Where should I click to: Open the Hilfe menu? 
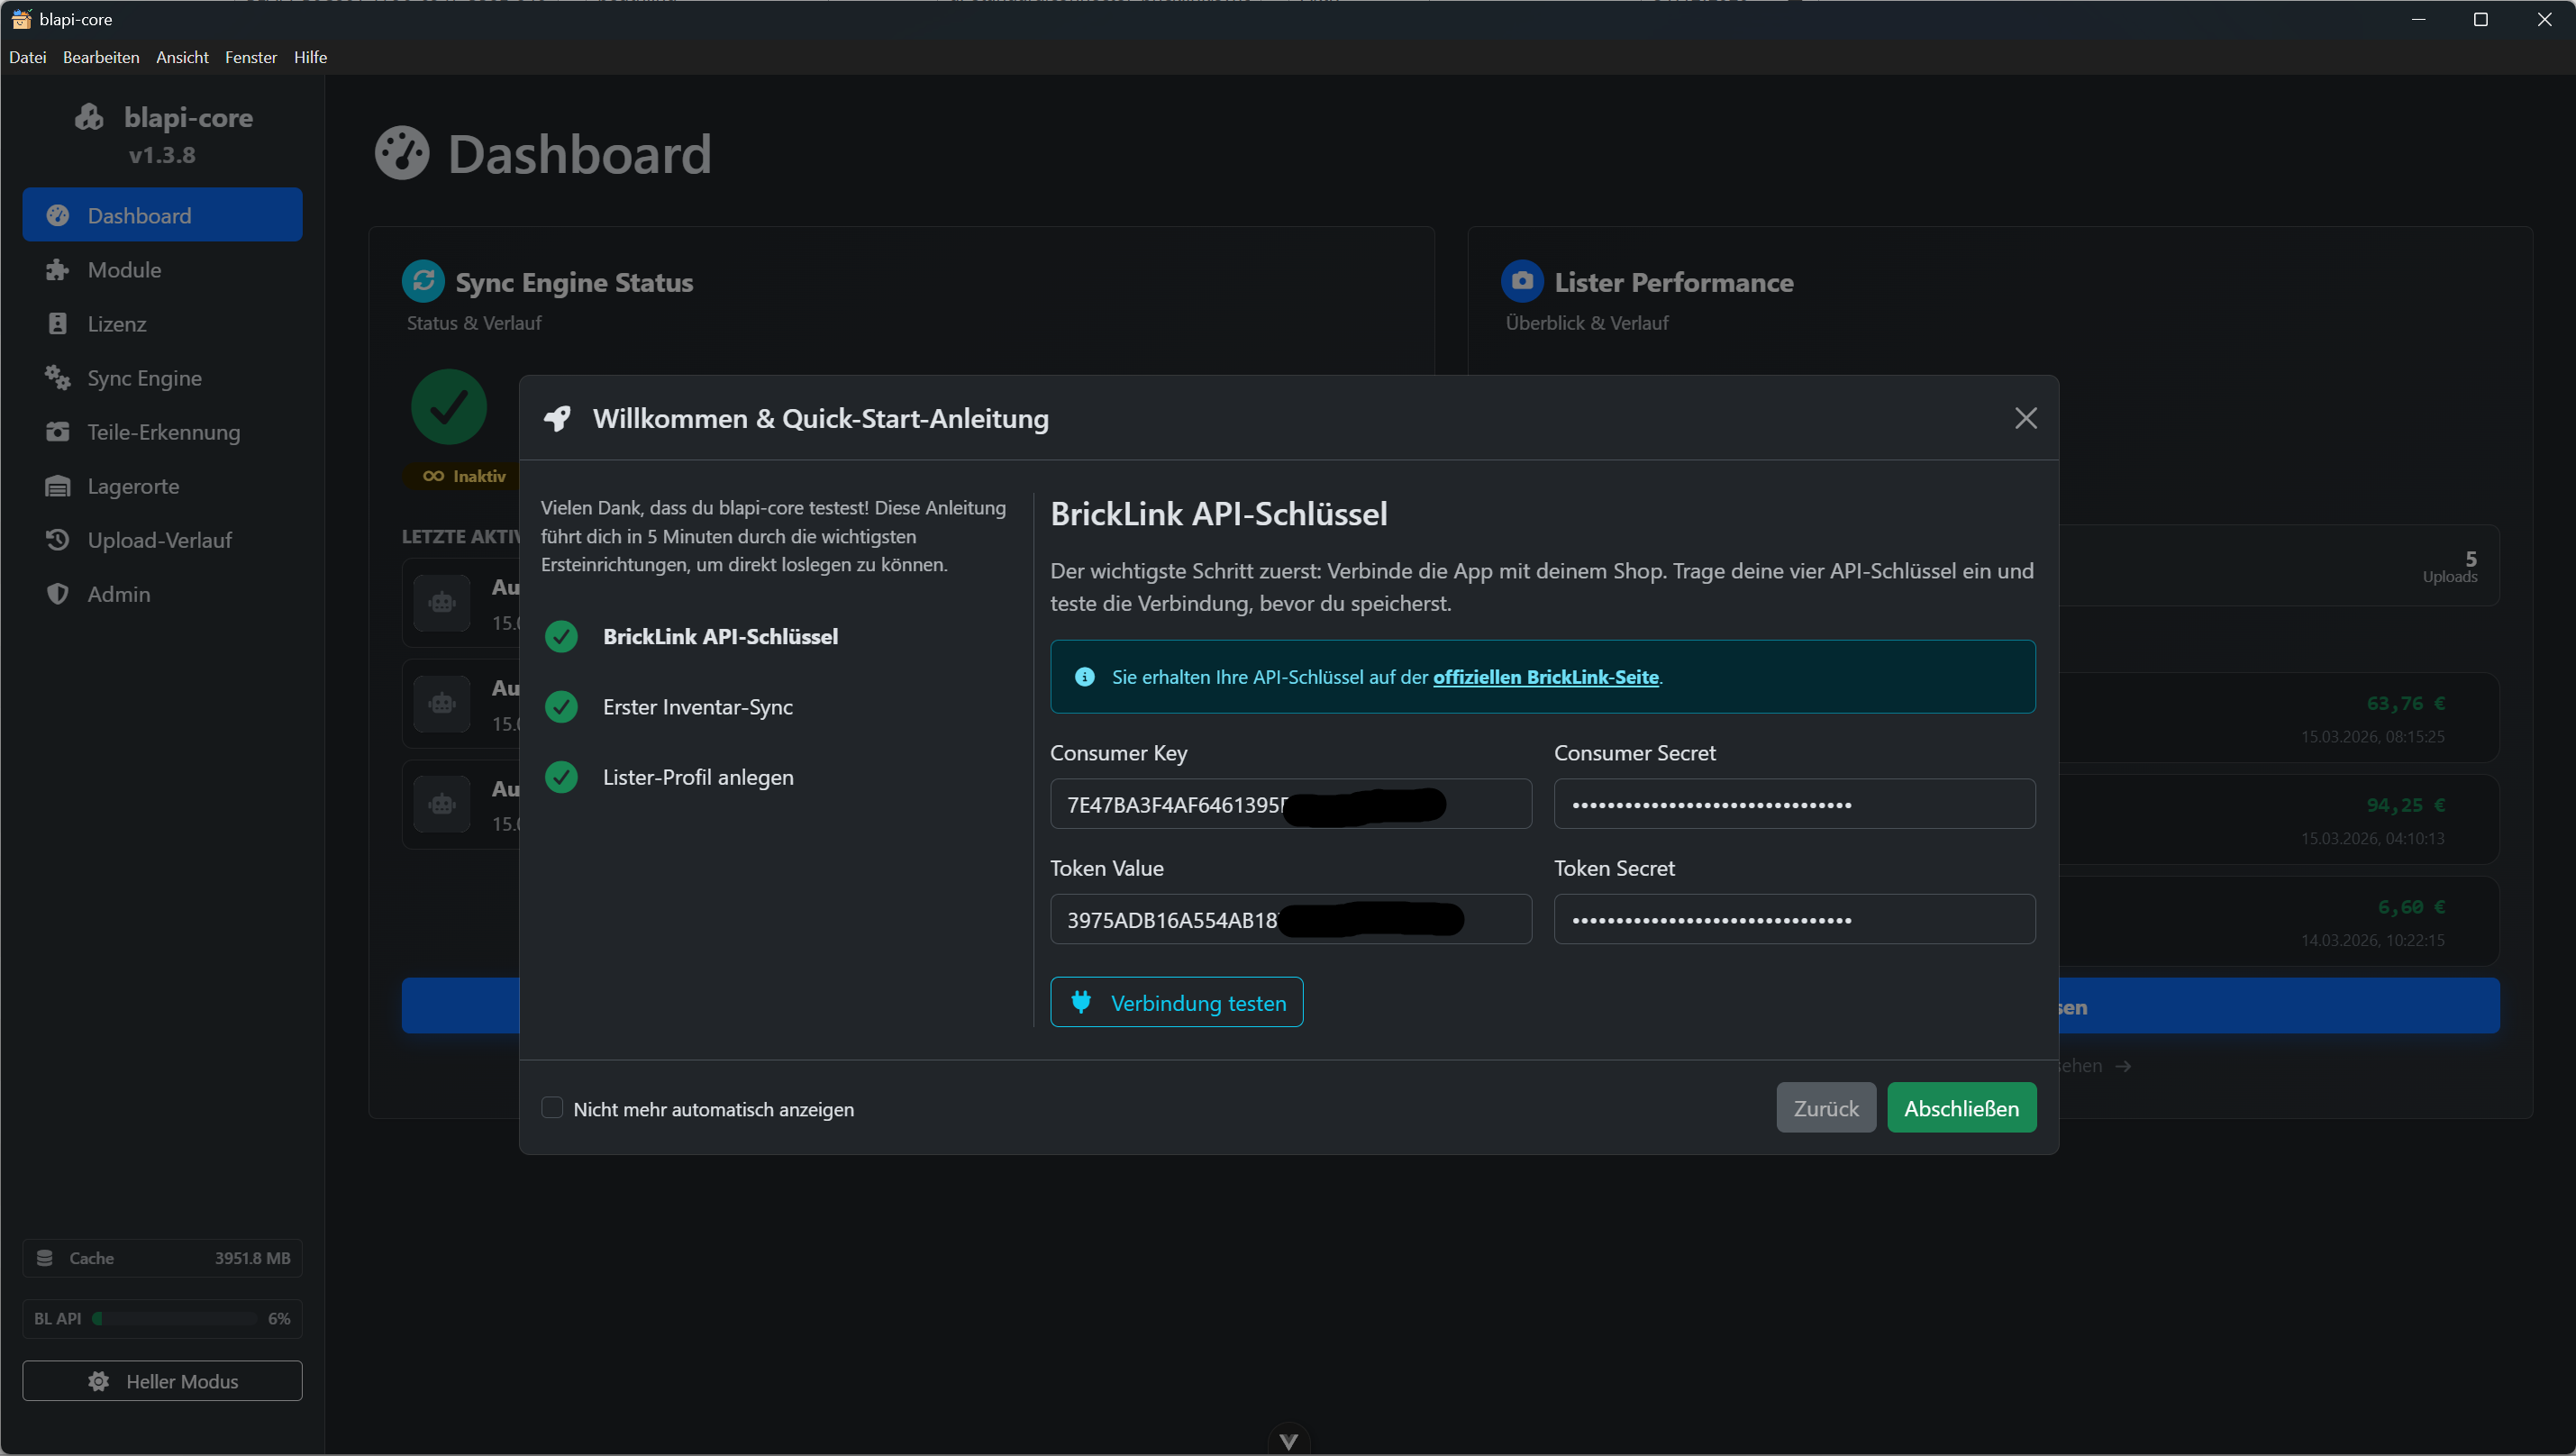pos(310,57)
